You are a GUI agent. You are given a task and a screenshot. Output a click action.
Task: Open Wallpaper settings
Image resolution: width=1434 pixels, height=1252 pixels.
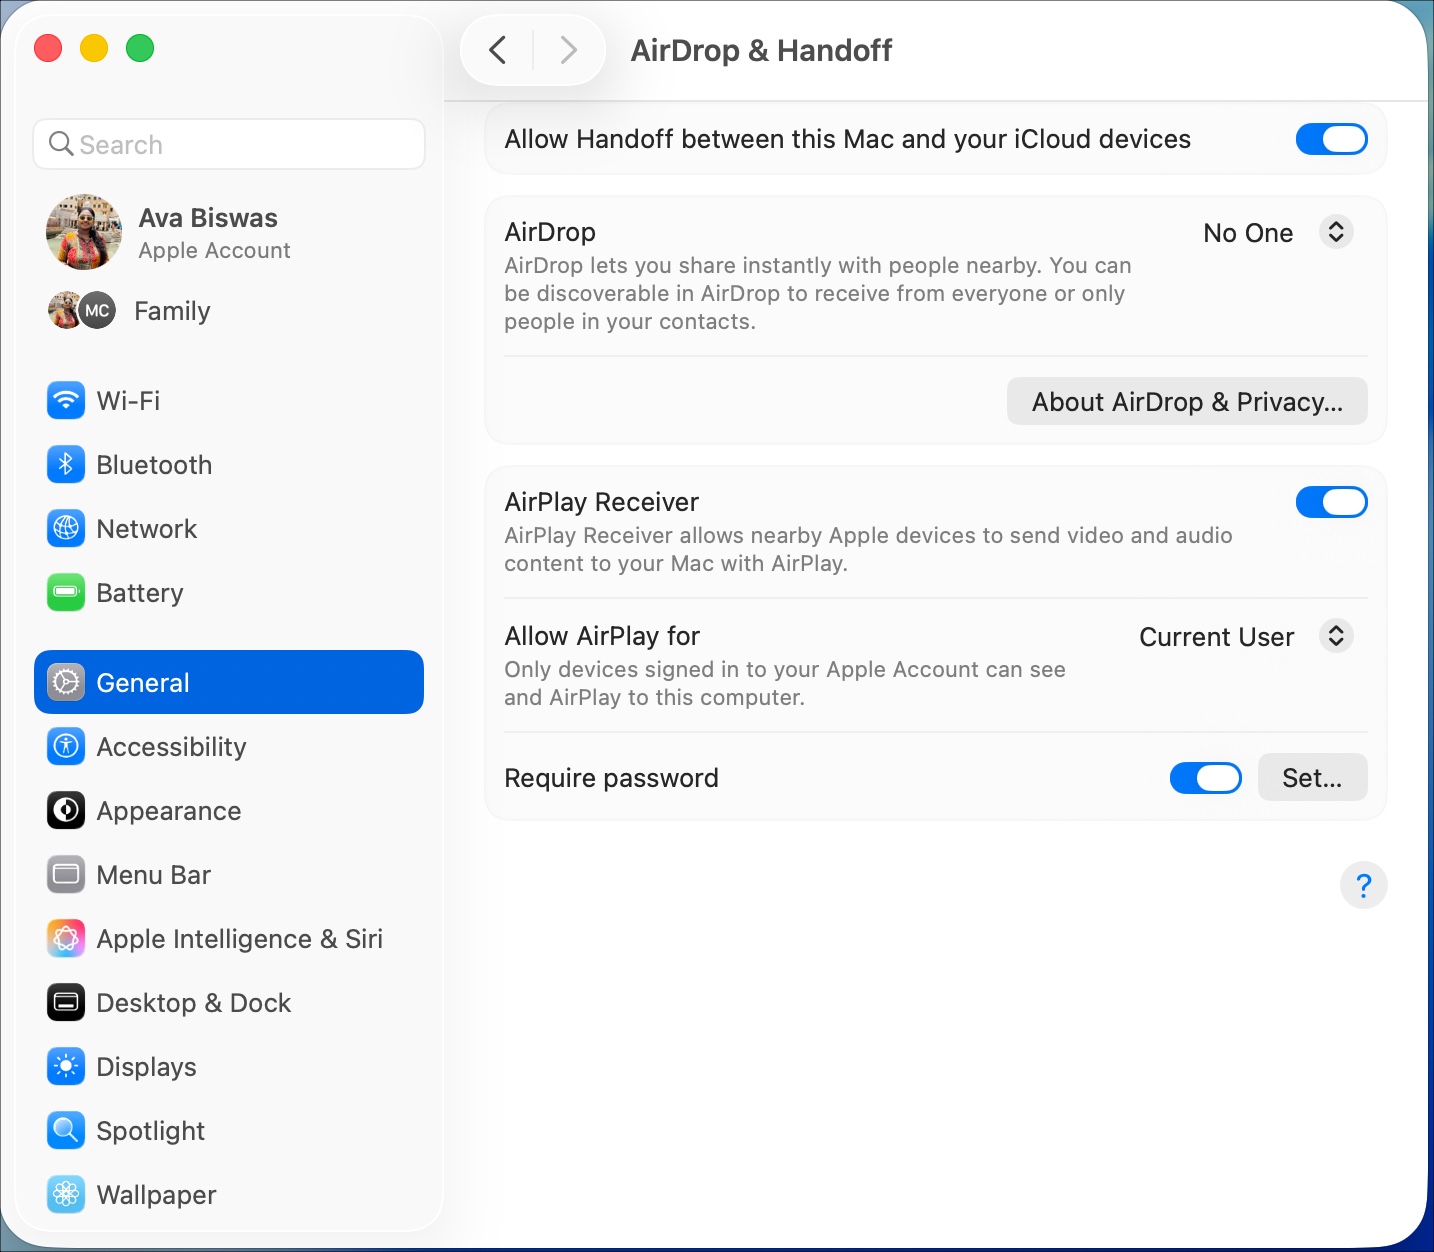155,1194
